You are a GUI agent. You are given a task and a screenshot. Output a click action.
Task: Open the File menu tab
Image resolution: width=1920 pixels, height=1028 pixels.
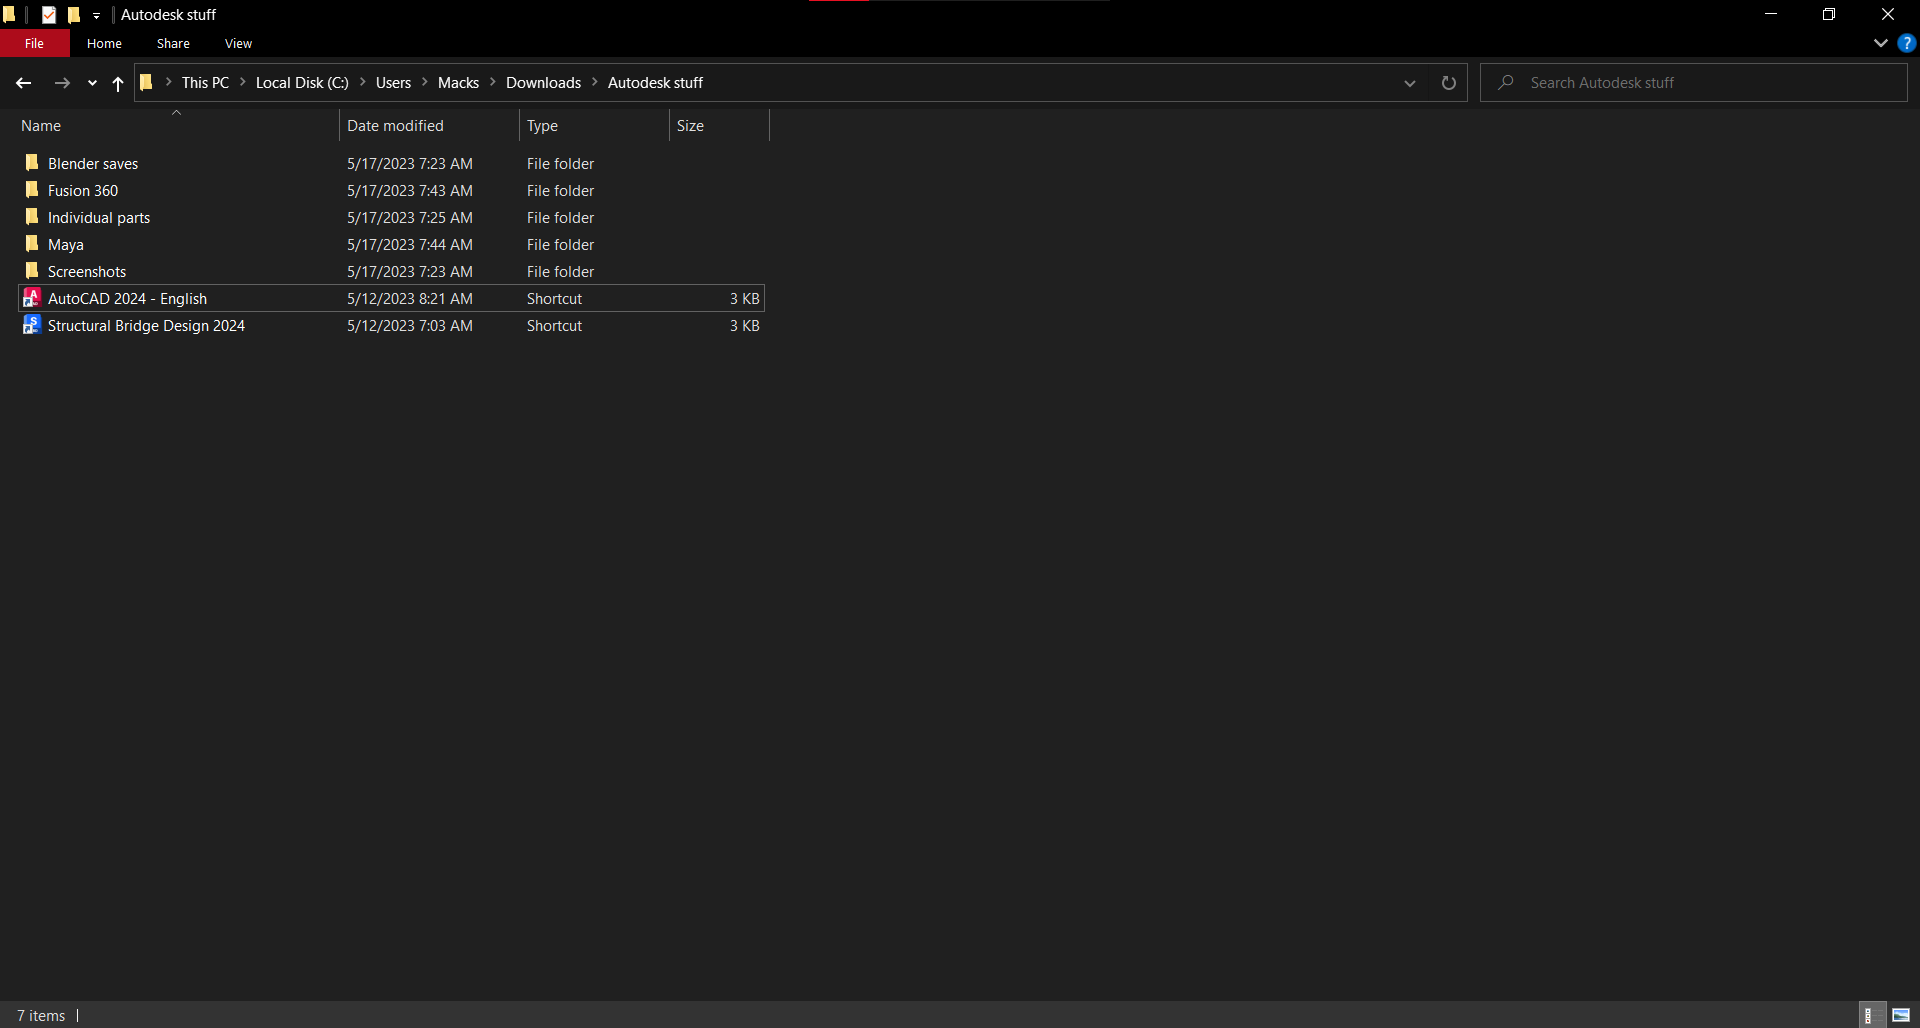[x=35, y=43]
